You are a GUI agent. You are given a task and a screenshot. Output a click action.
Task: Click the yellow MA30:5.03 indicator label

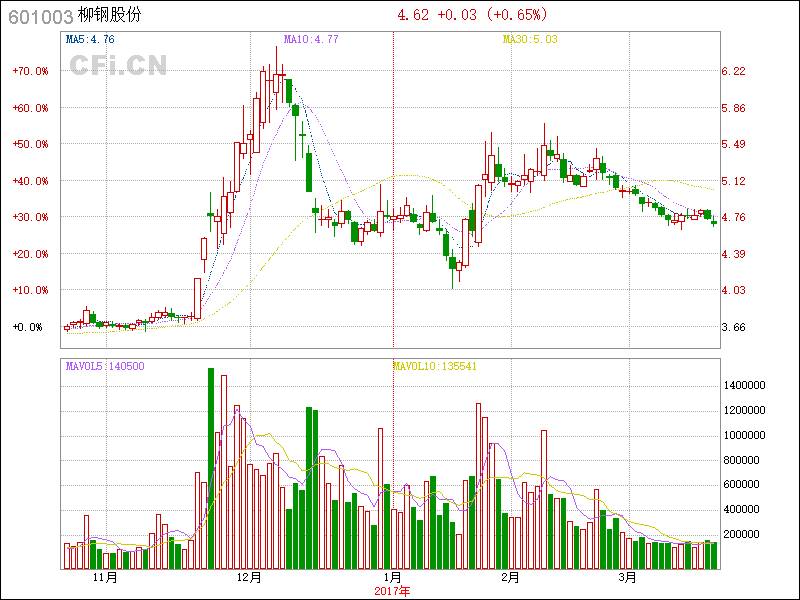[529, 40]
